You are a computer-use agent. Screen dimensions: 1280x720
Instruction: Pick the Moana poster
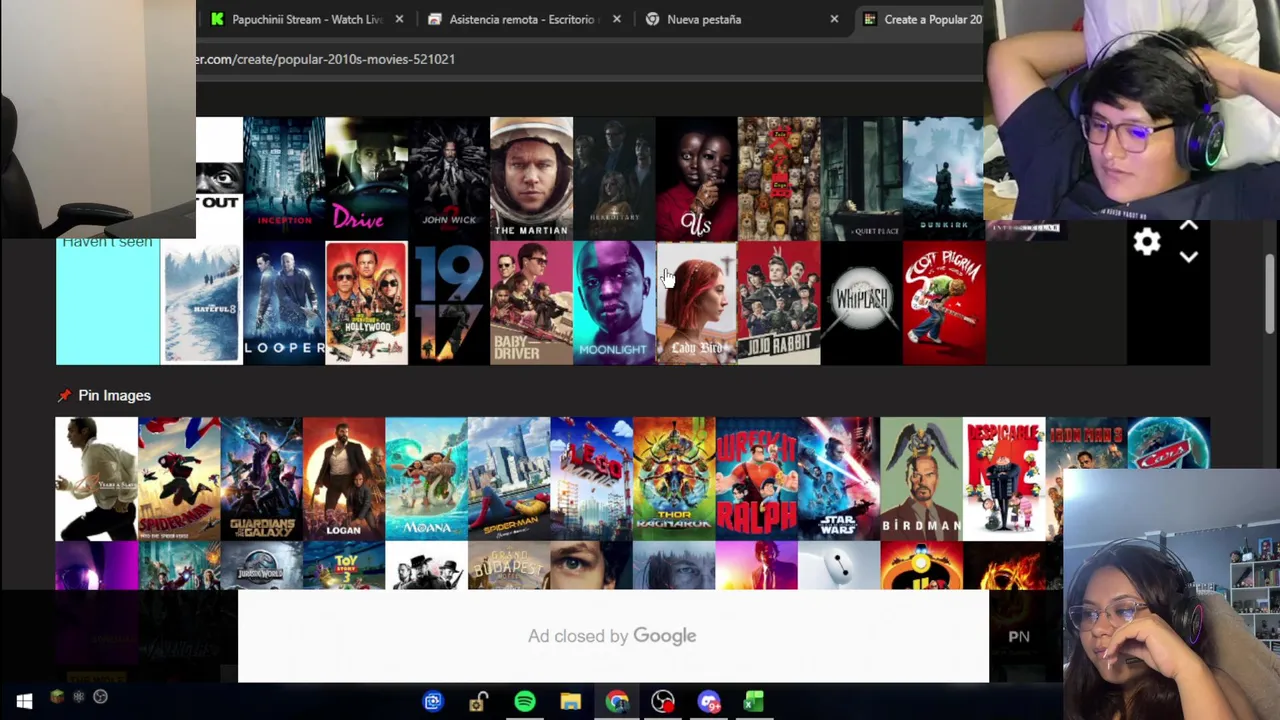(x=426, y=479)
